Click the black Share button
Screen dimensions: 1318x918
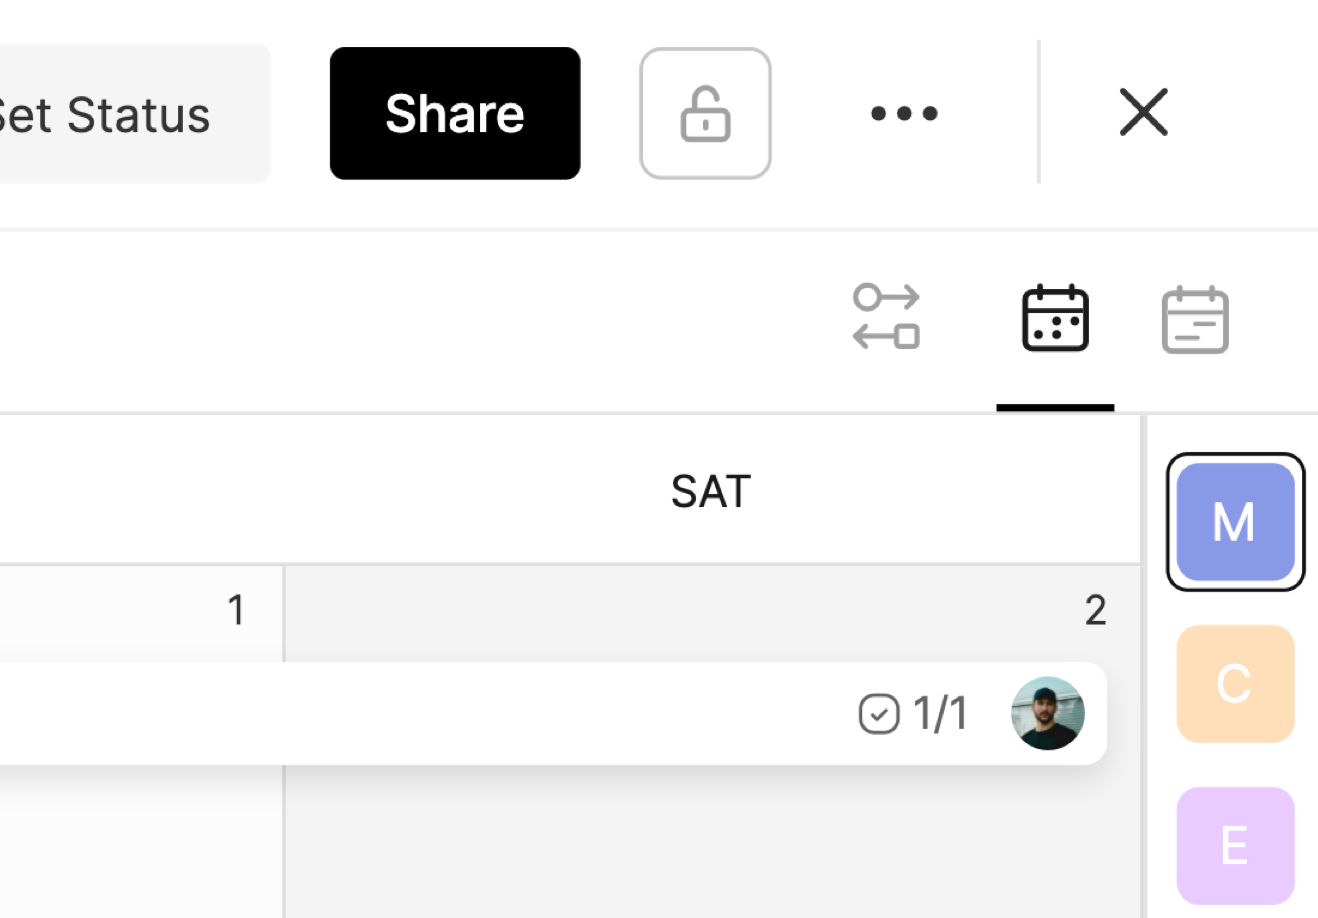(x=455, y=114)
